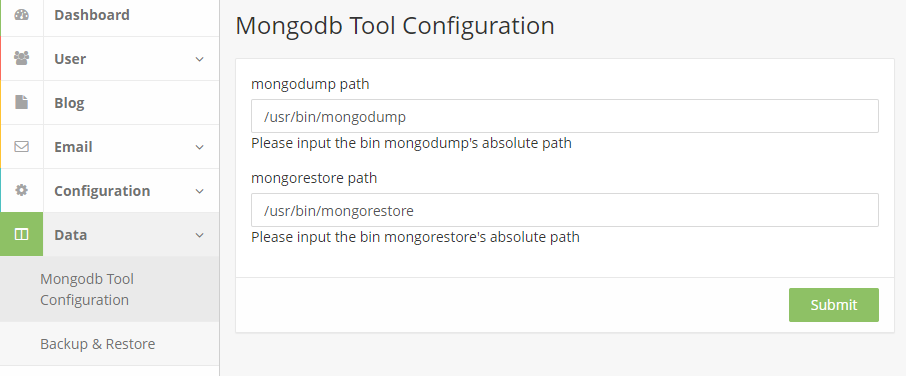This screenshot has height=376, width=906.
Task: Click the Dashboard gauge icon
Action: click(x=21, y=15)
